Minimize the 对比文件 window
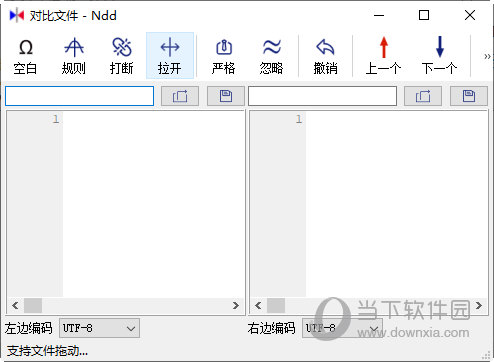 click(x=379, y=15)
